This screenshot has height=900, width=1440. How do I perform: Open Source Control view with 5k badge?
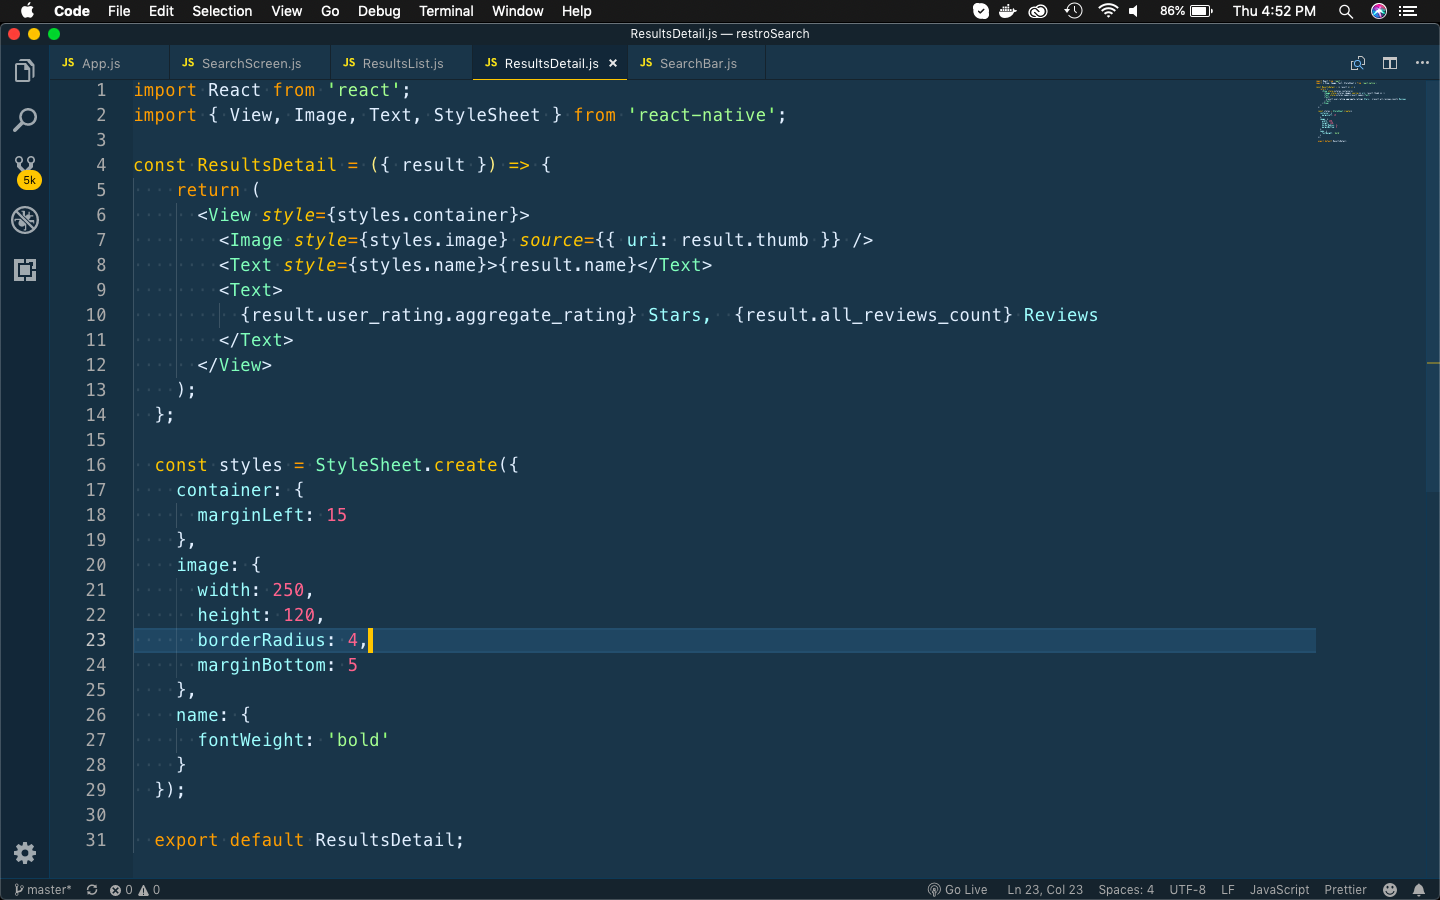[25, 171]
